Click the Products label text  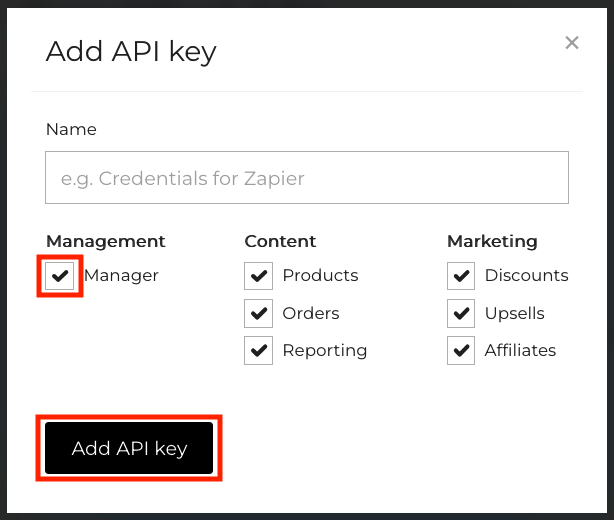320,275
